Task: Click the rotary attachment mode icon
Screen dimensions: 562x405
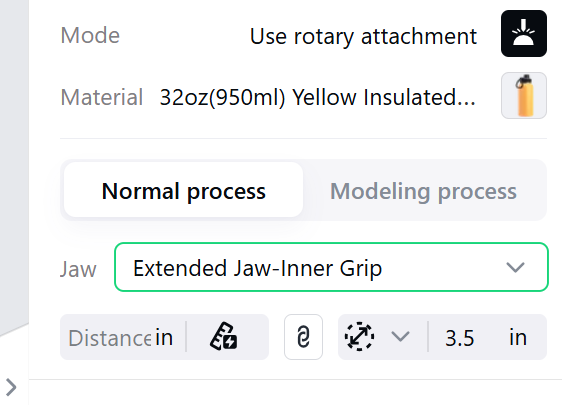Action: click(x=524, y=34)
